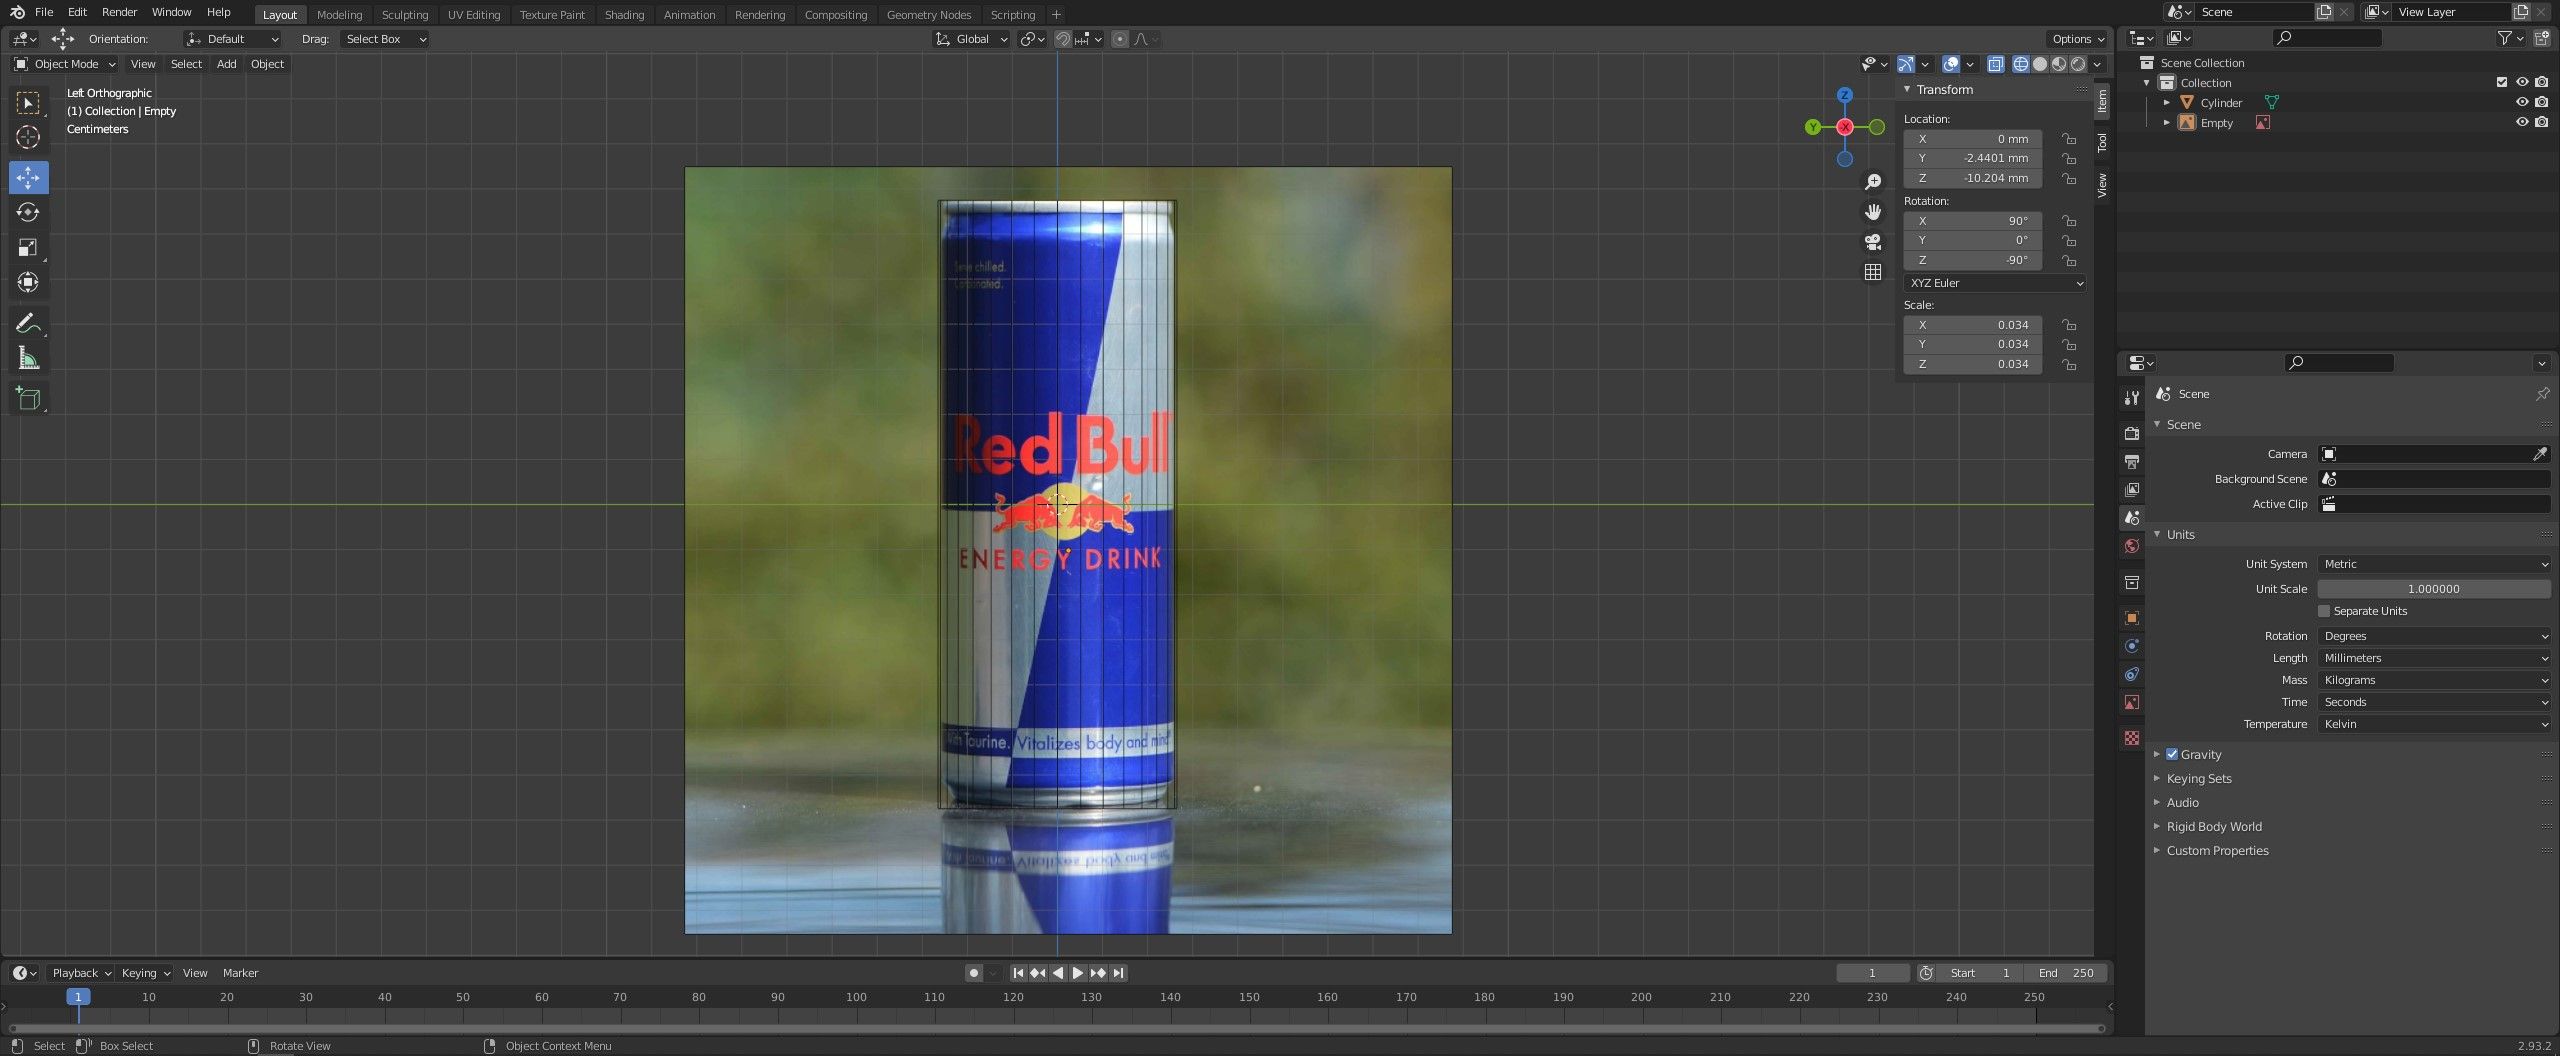Open the Output properties tab
The height and width of the screenshot is (1056, 2560).
[x=2132, y=461]
